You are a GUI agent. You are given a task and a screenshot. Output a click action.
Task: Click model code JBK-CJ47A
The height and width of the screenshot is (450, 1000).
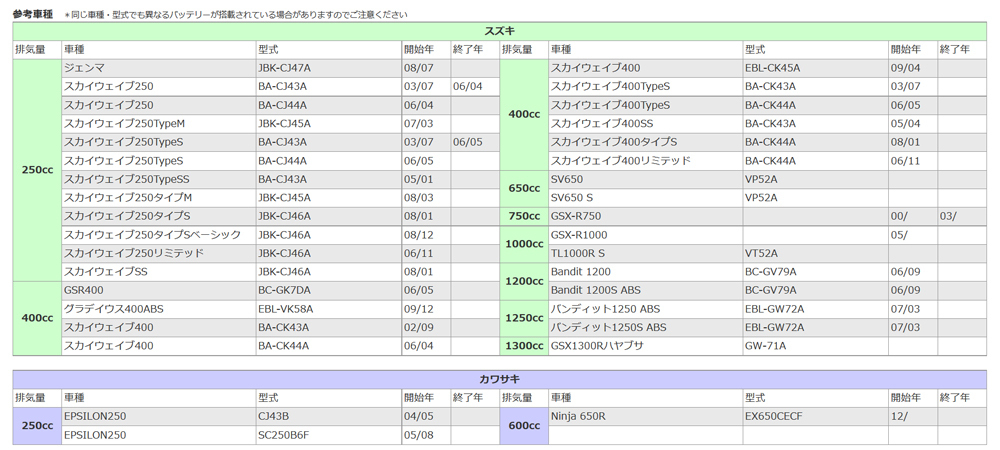click(284, 68)
